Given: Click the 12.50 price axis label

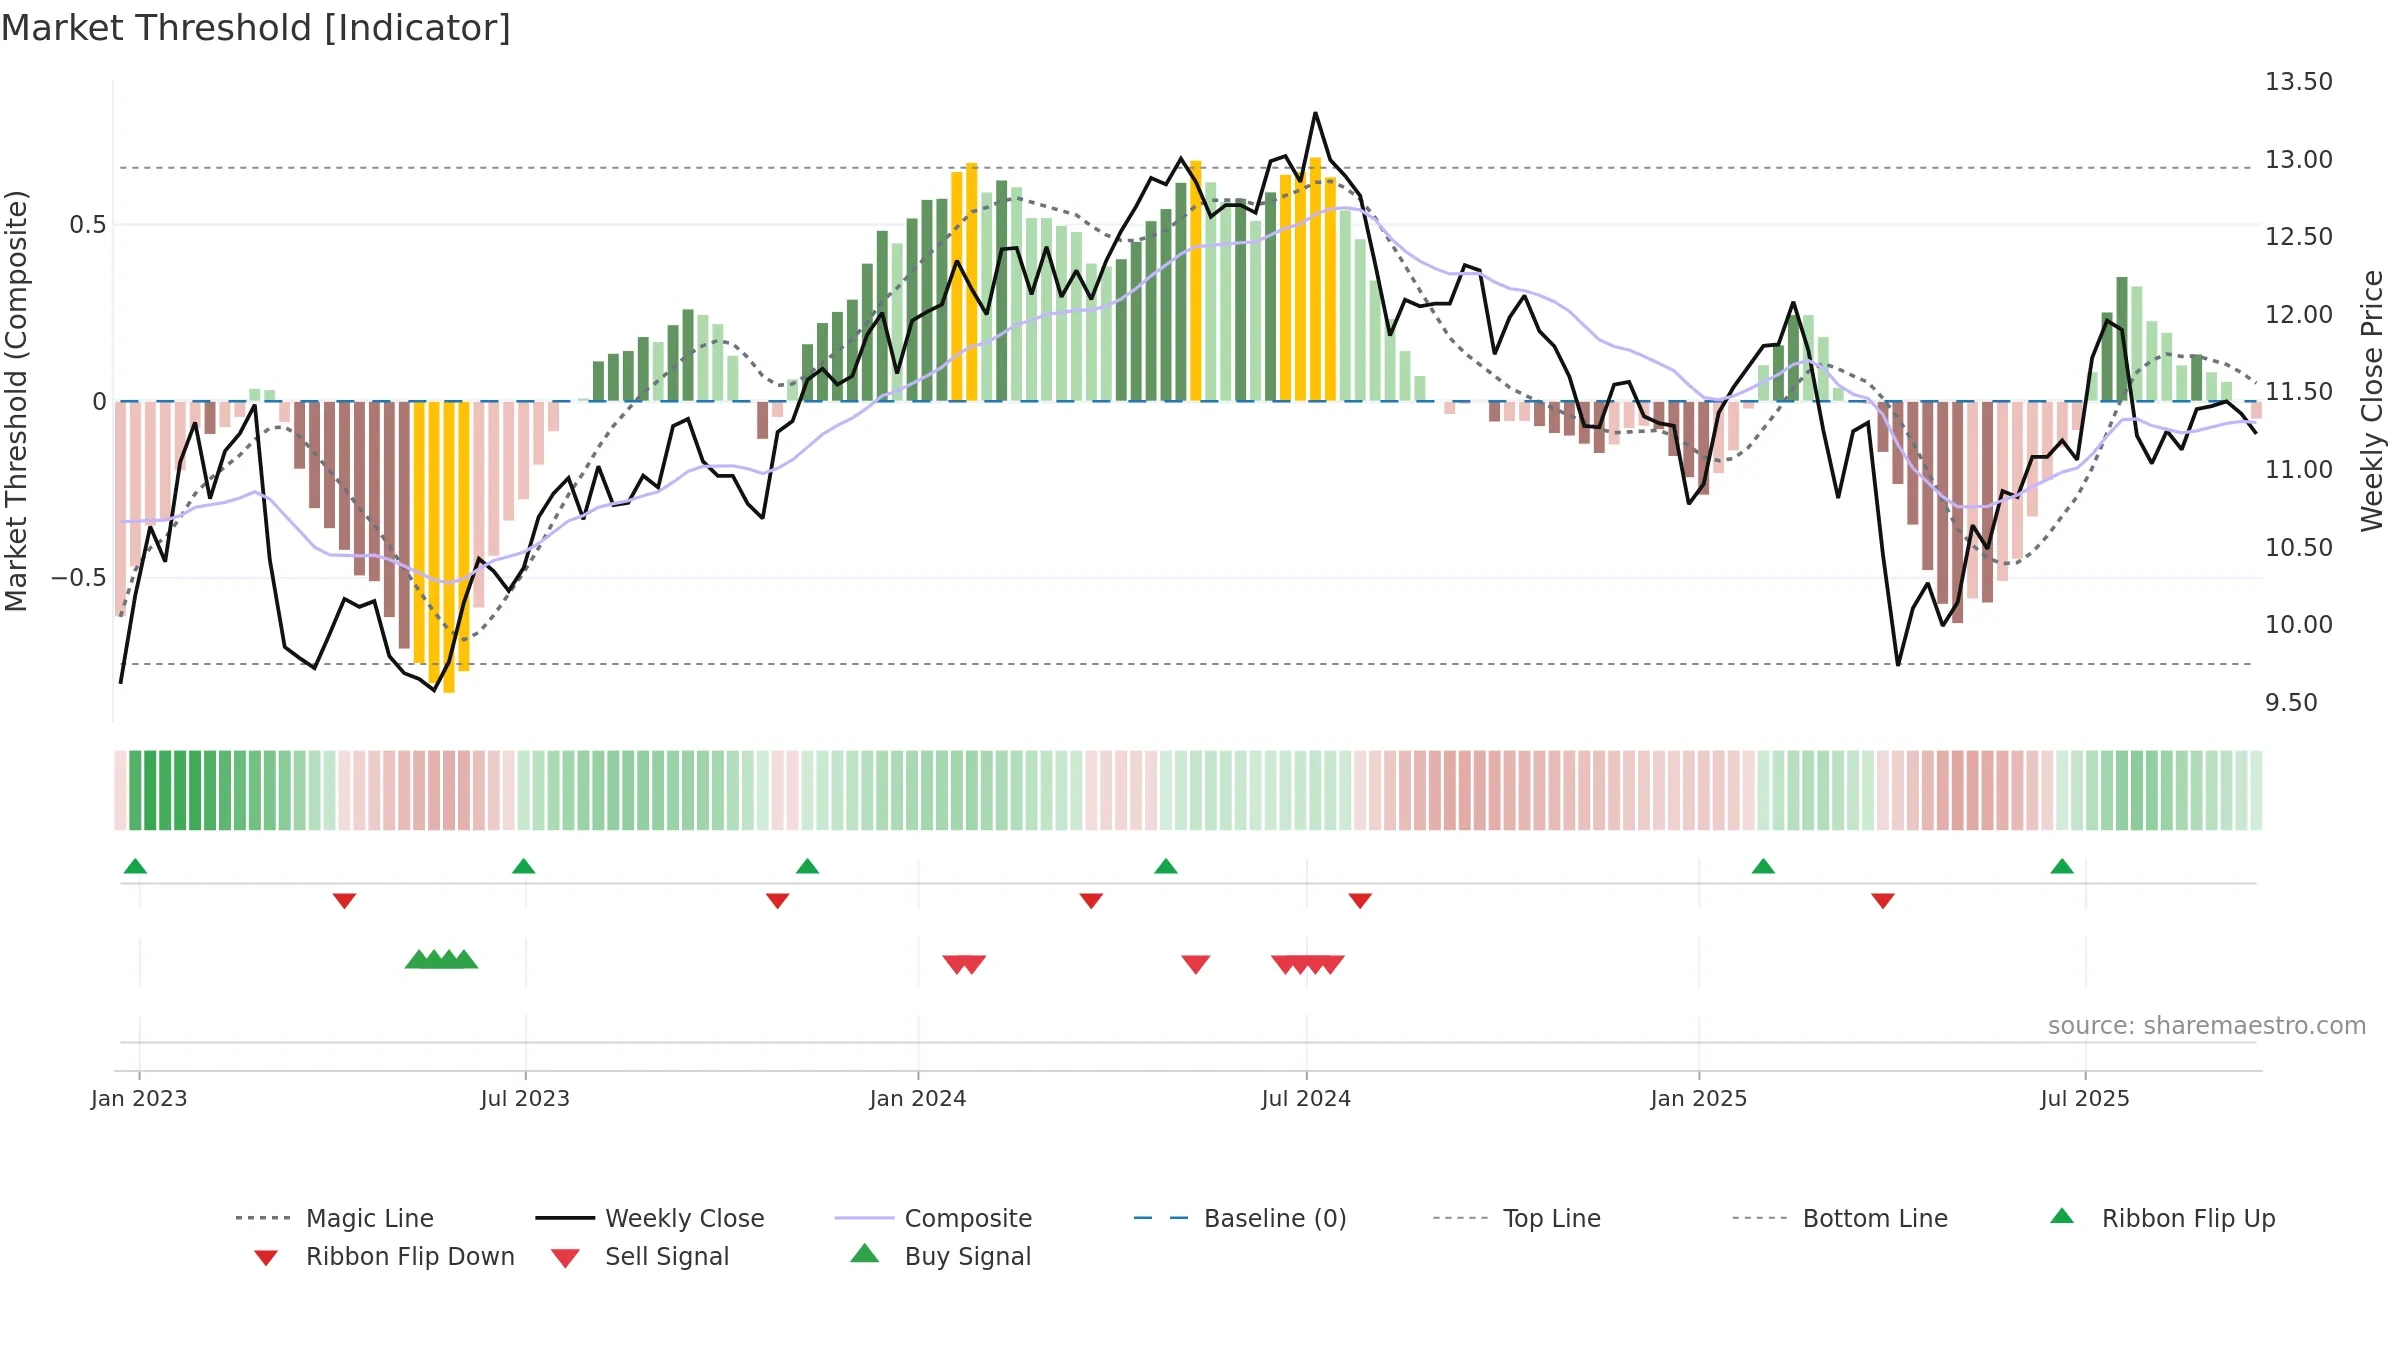Looking at the screenshot, I should pos(2299,237).
